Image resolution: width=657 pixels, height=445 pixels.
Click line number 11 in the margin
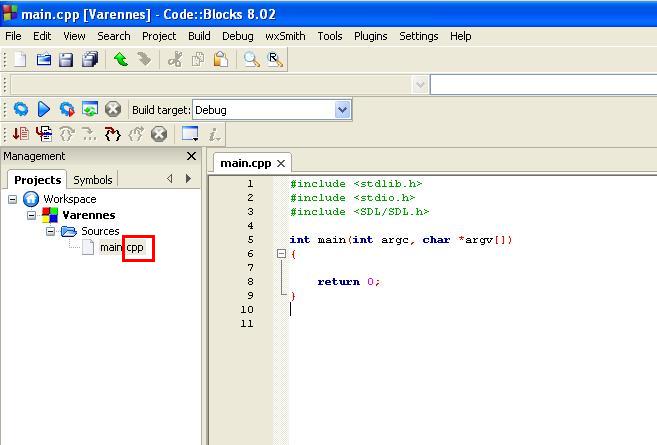247,323
